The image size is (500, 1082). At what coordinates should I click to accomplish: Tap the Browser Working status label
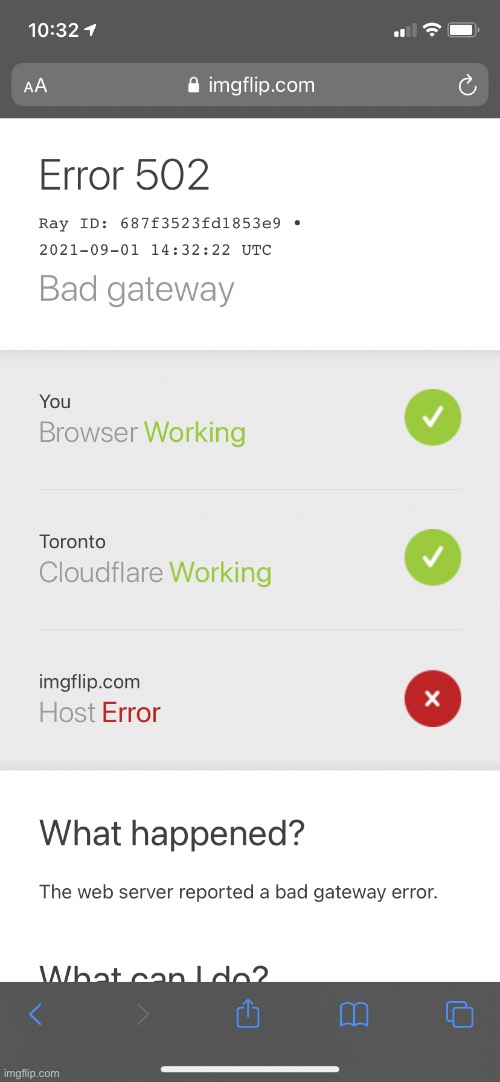[x=142, y=433]
